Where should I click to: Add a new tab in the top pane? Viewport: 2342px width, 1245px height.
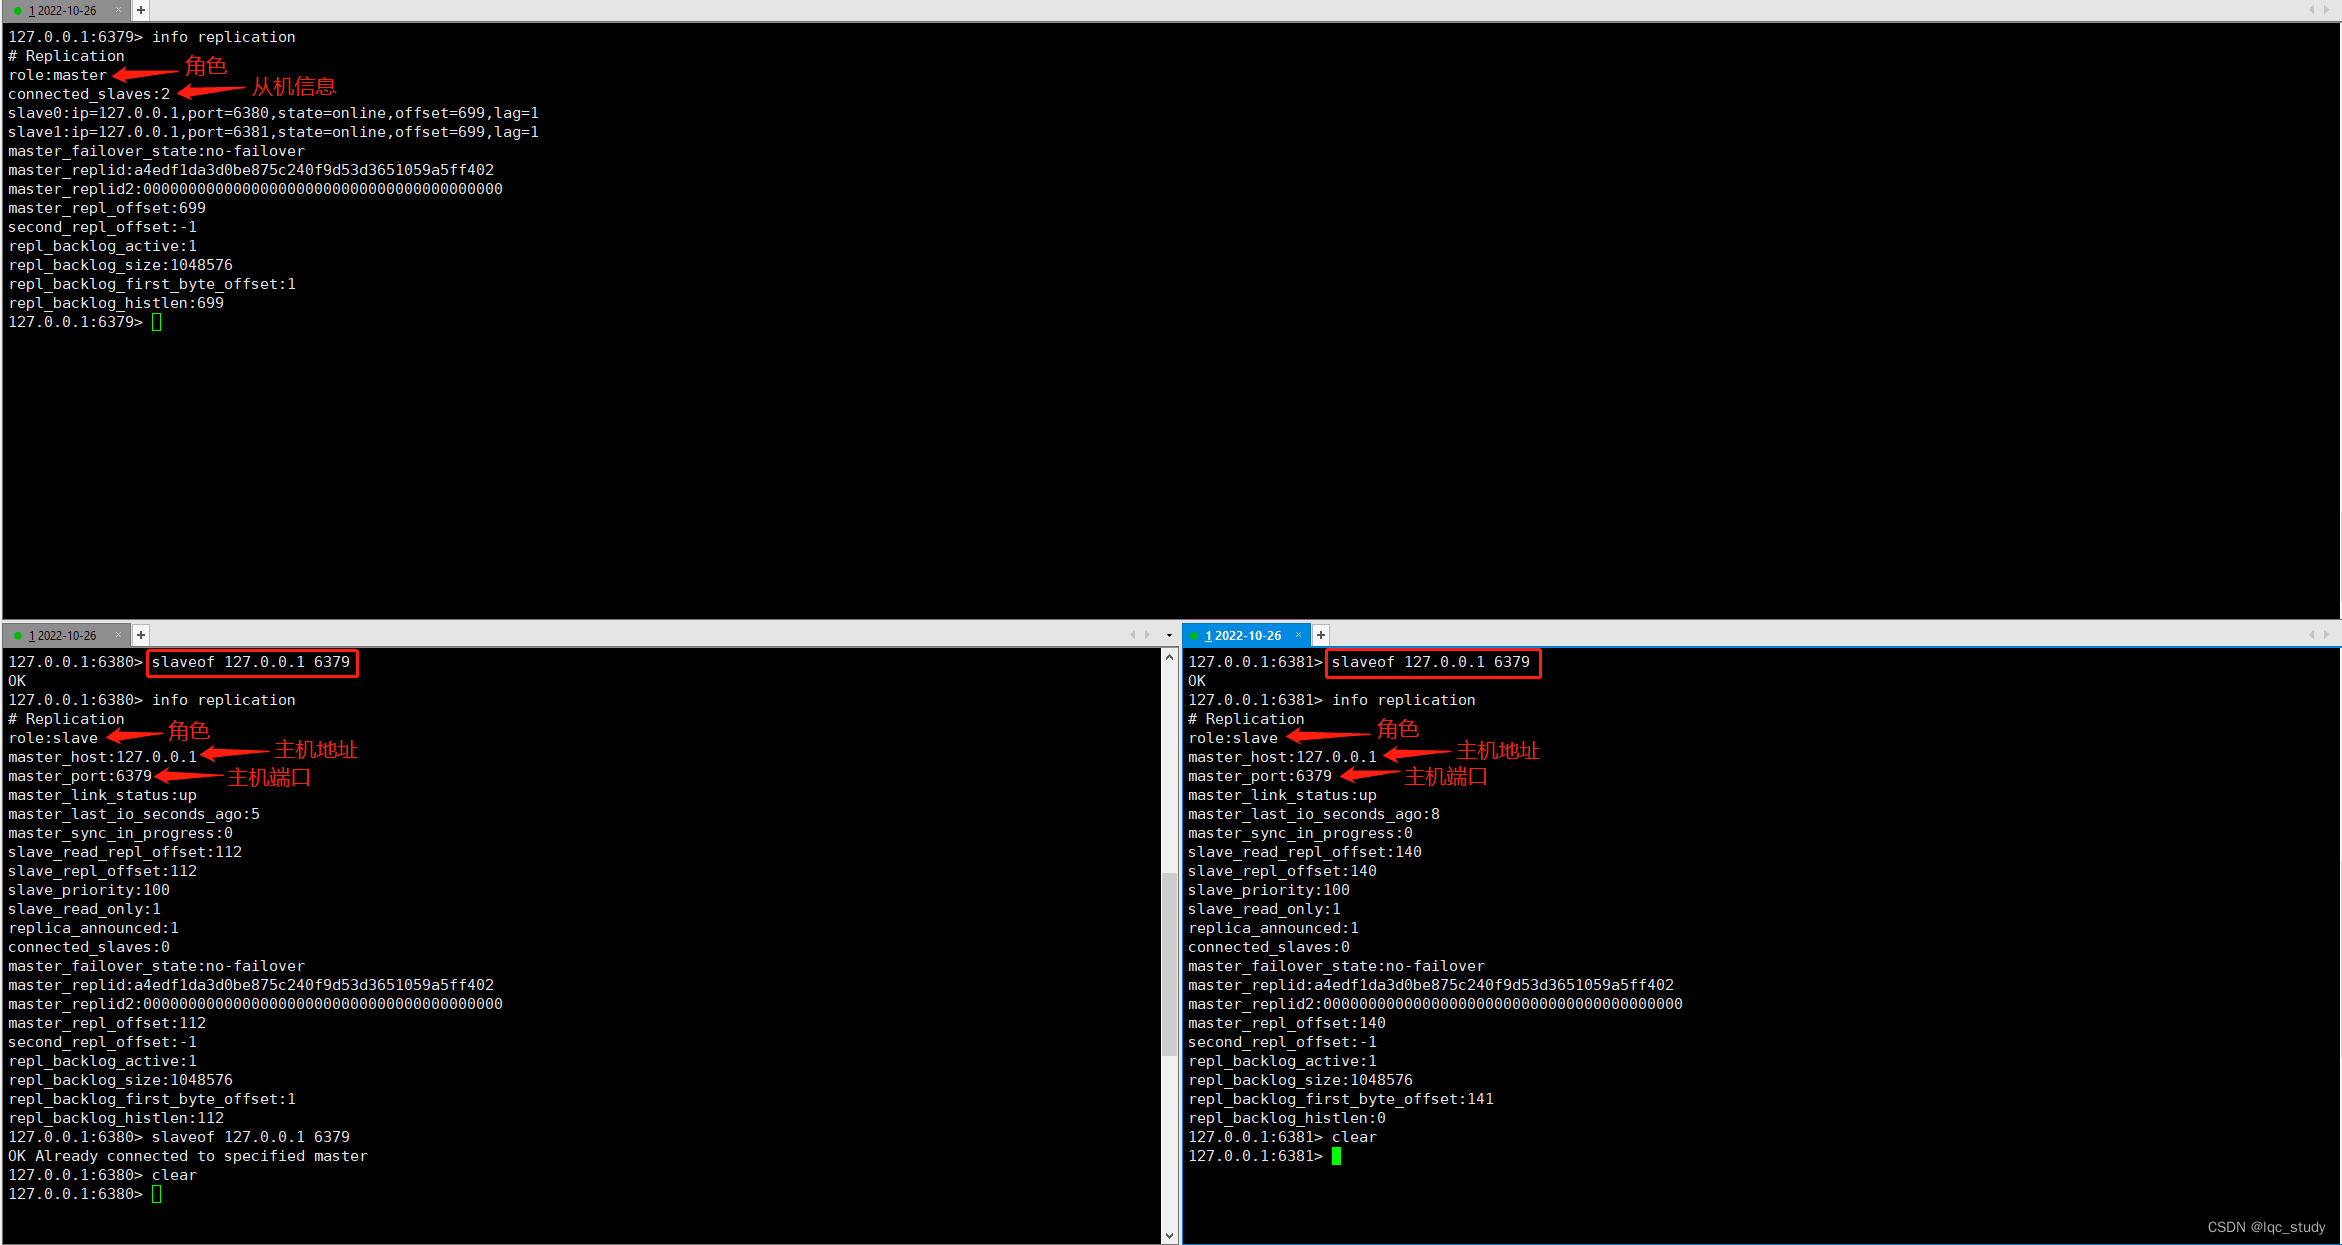point(141,10)
